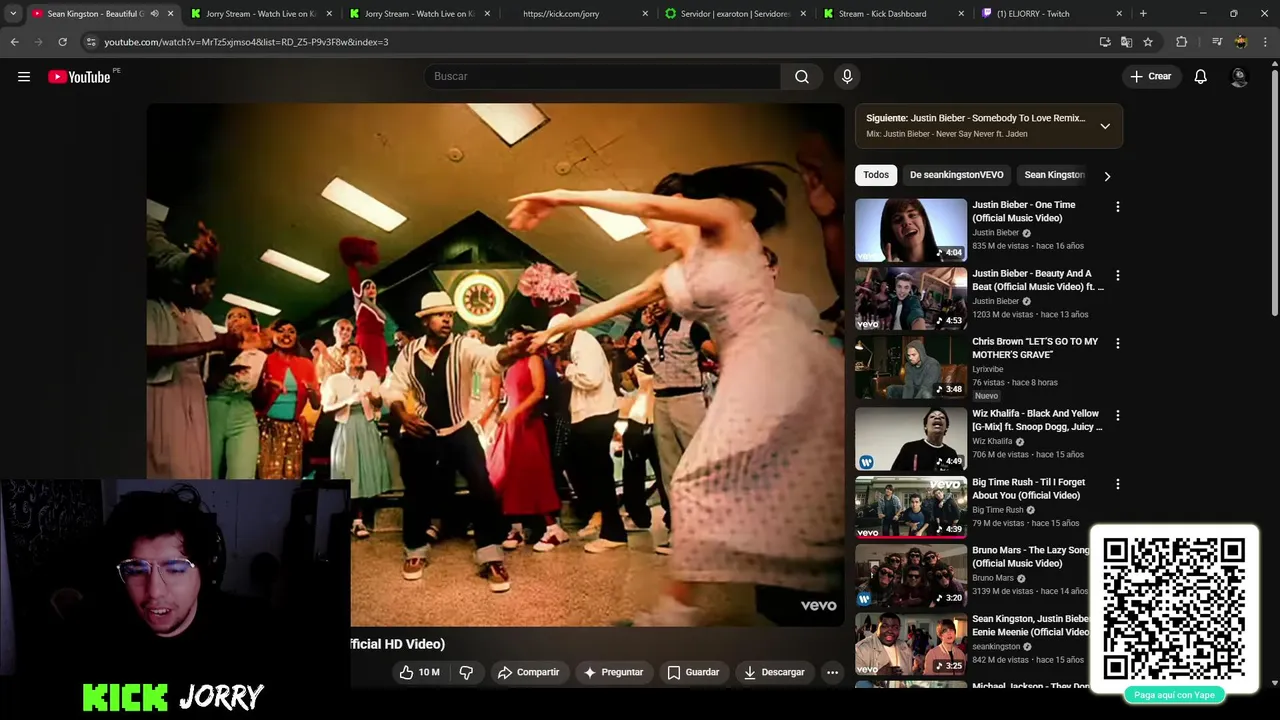This screenshot has height=720, width=1280.
Task: Open the Chrome three-dot menu
Action: coord(1266,42)
